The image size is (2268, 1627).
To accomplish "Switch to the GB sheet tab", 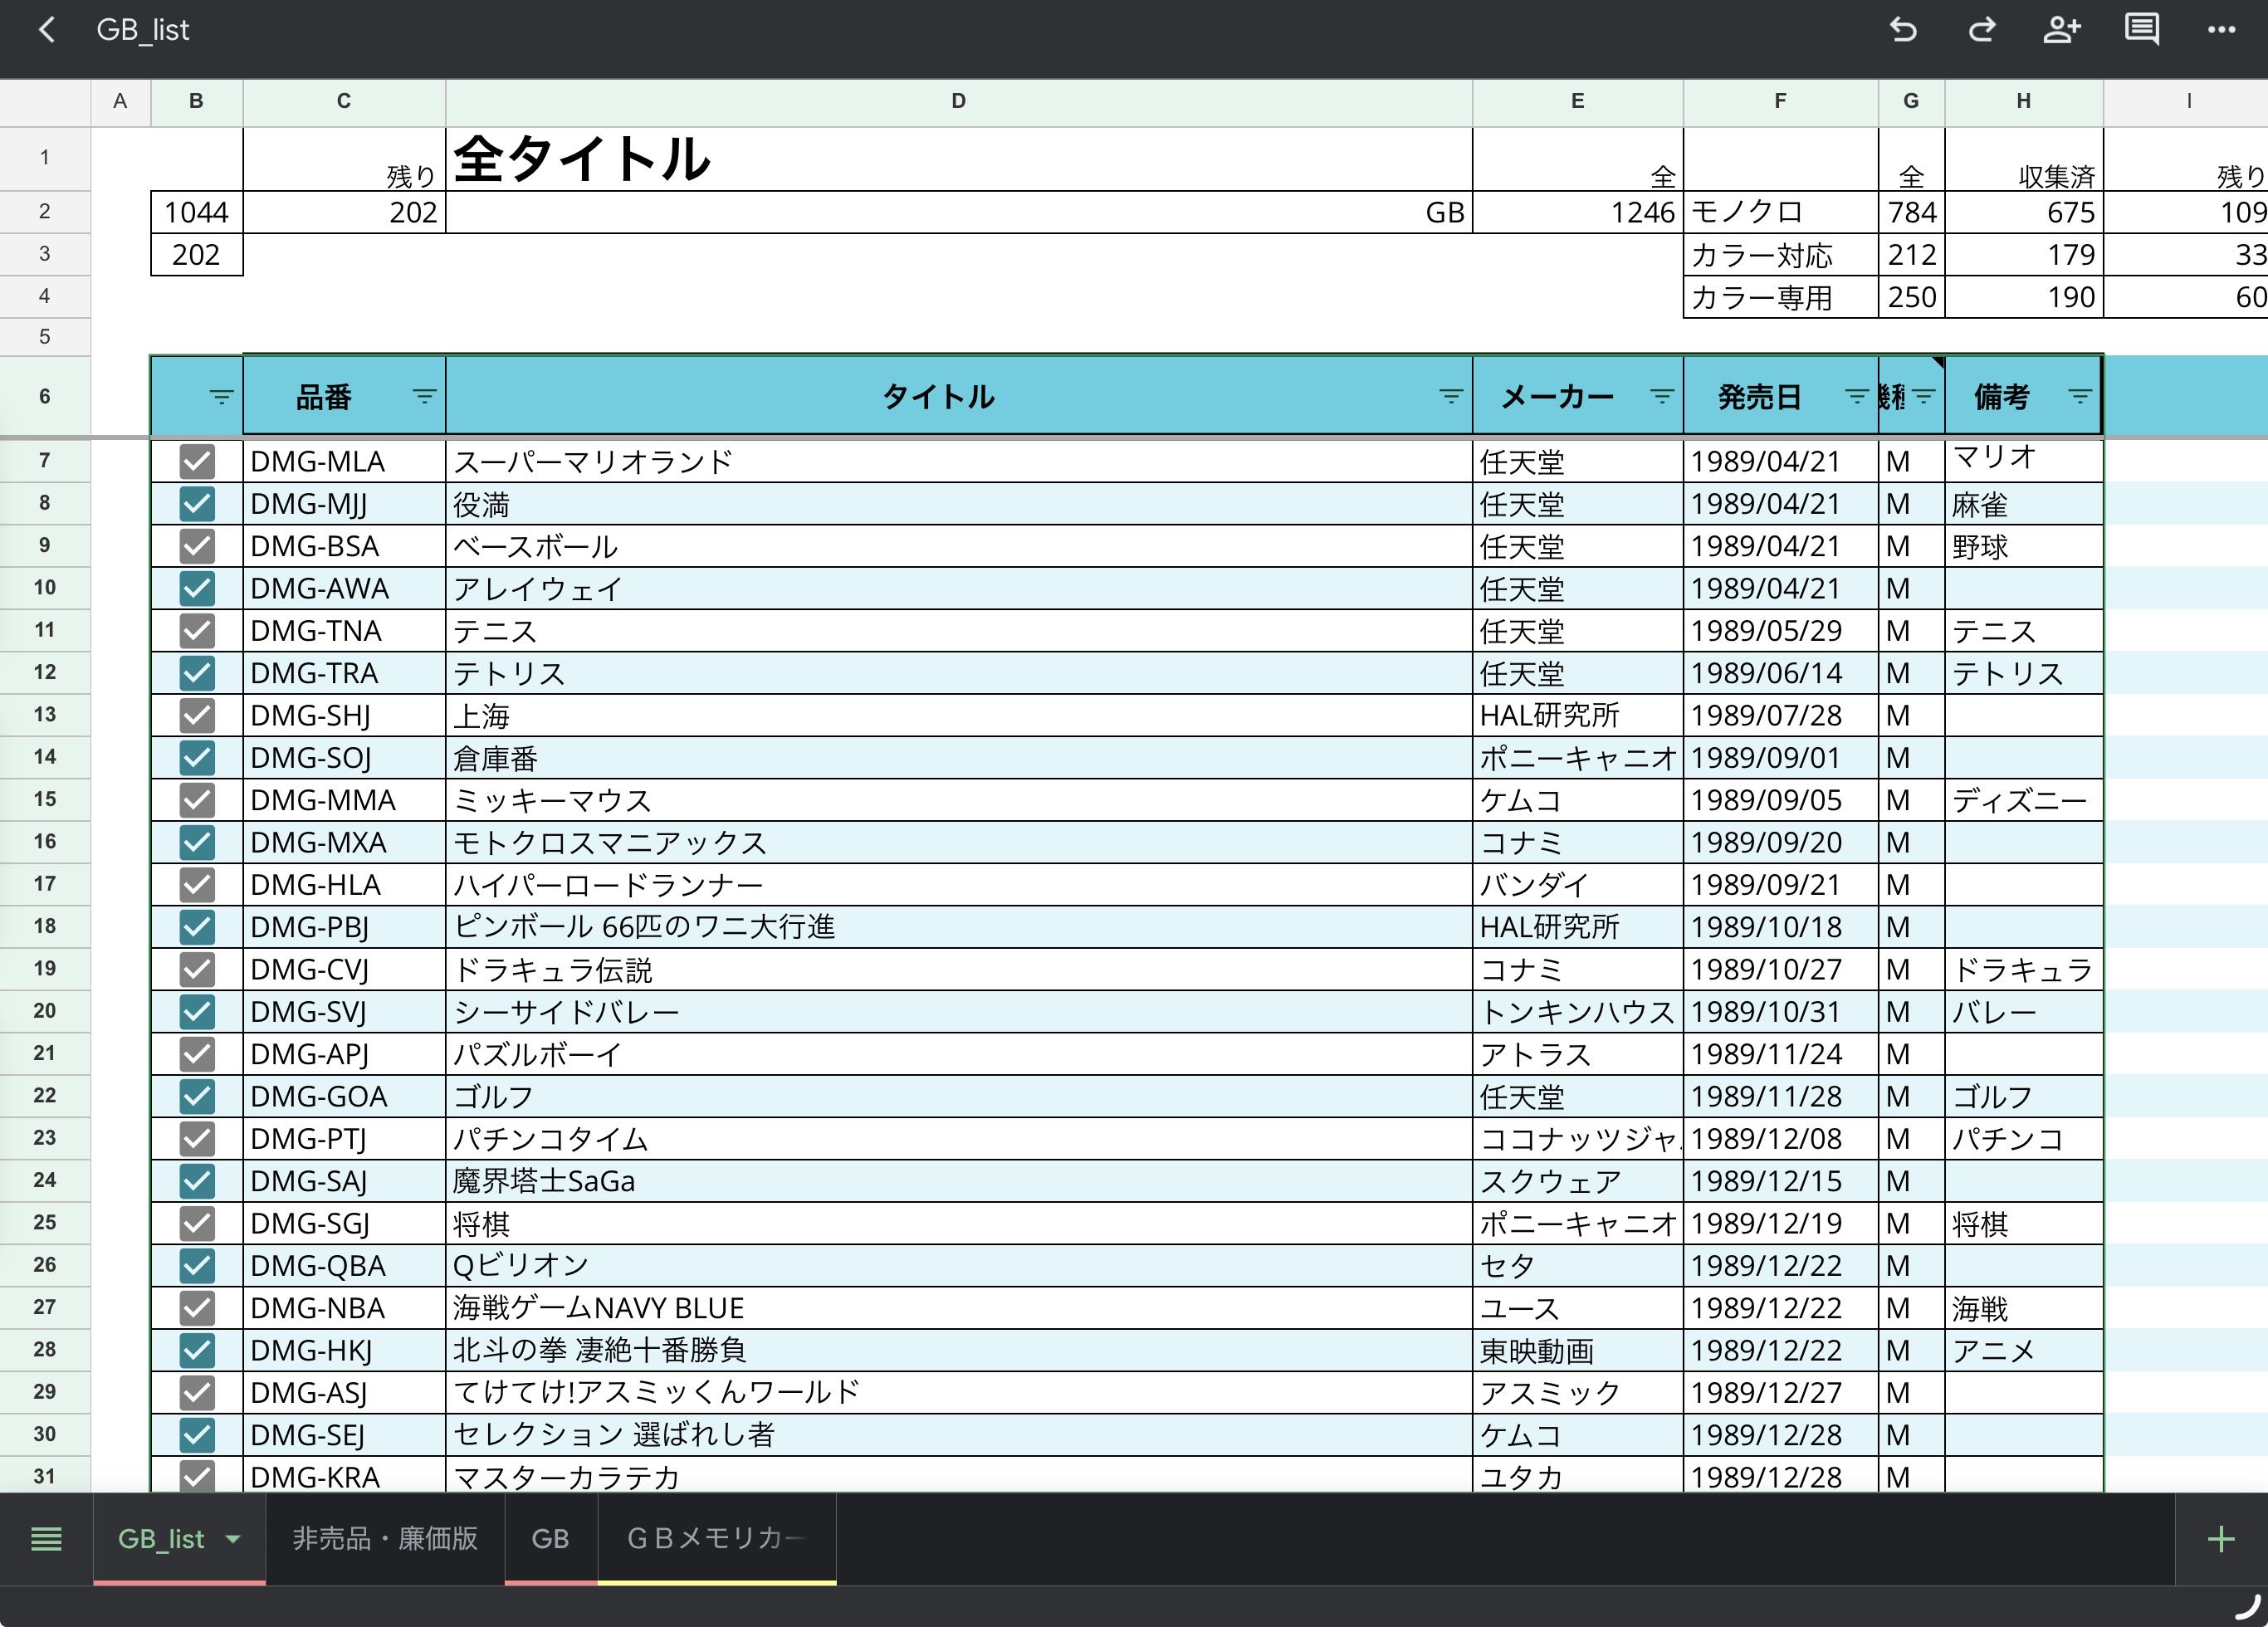I will tap(550, 1538).
